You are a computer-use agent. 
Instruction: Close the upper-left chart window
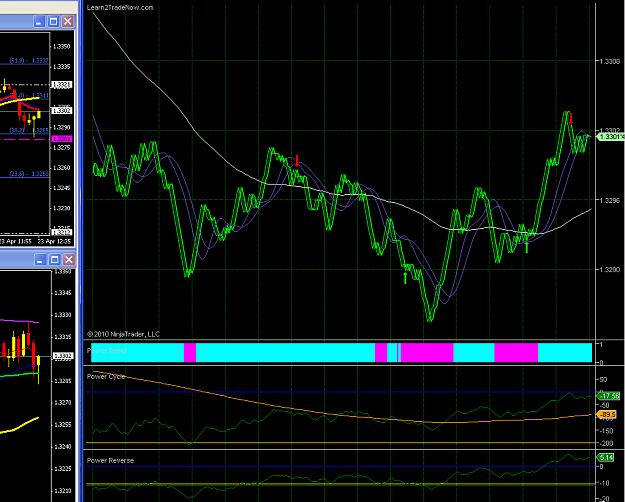(x=68, y=22)
